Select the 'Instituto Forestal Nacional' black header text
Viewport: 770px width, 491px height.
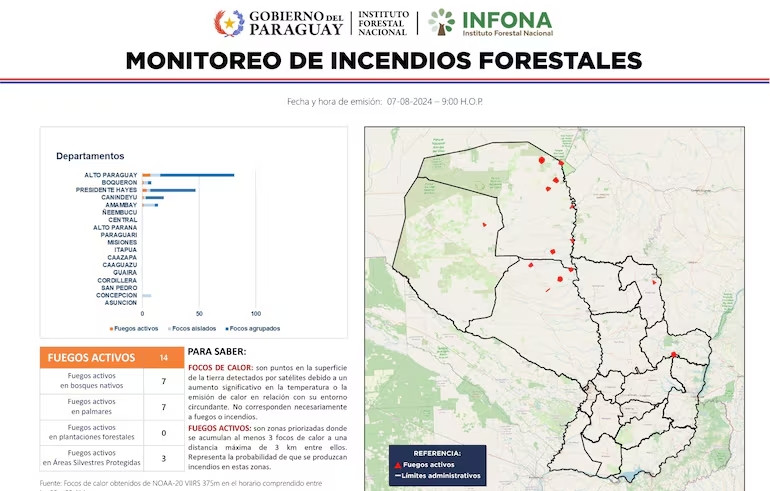[x=383, y=23]
